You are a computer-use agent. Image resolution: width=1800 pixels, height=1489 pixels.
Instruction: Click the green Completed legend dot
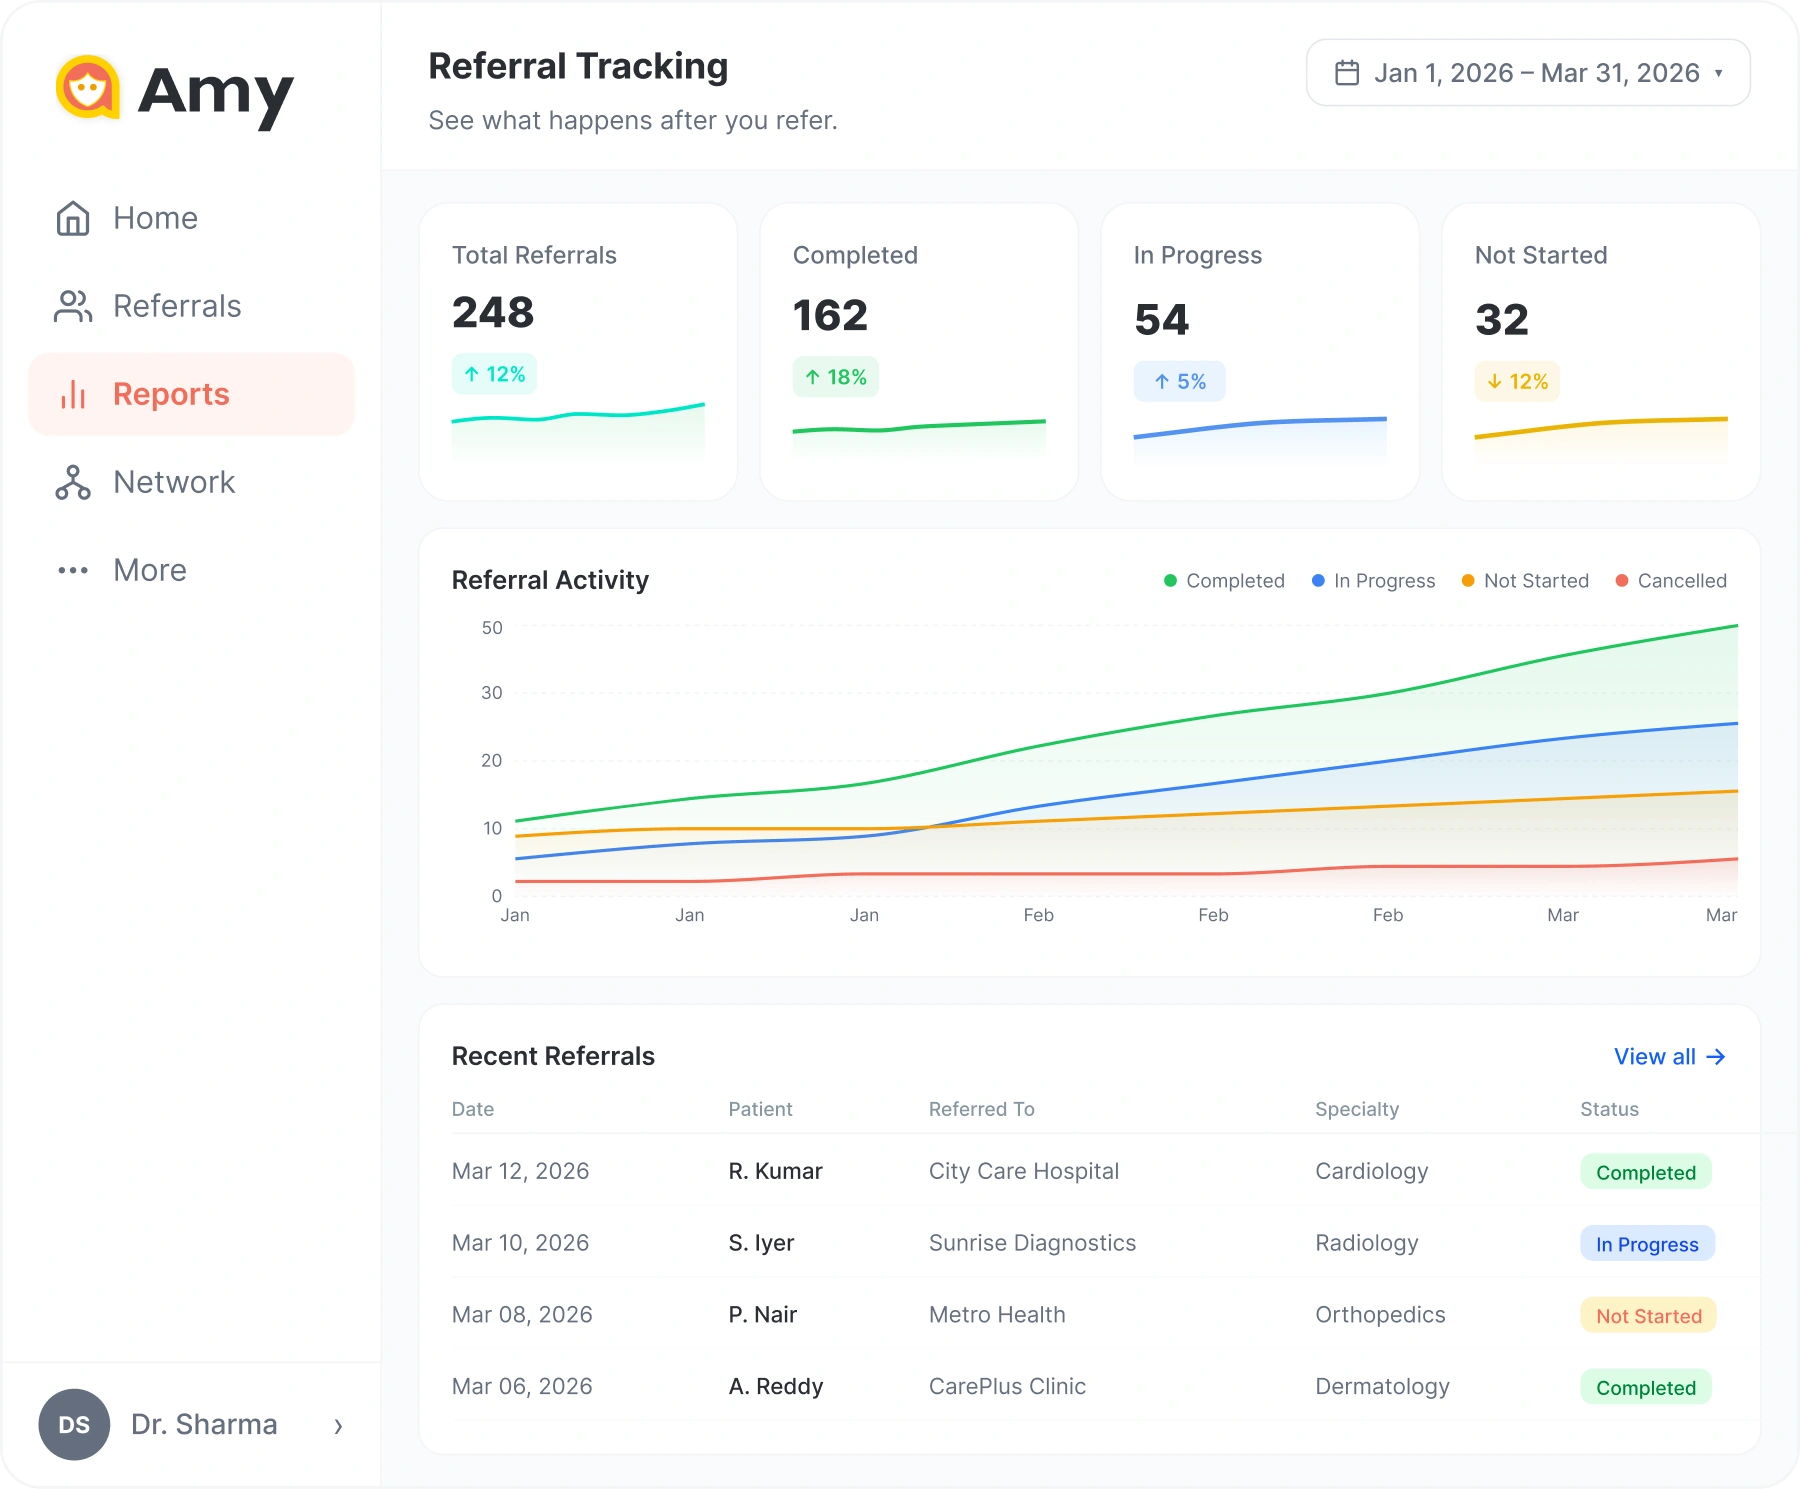pos(1170,581)
